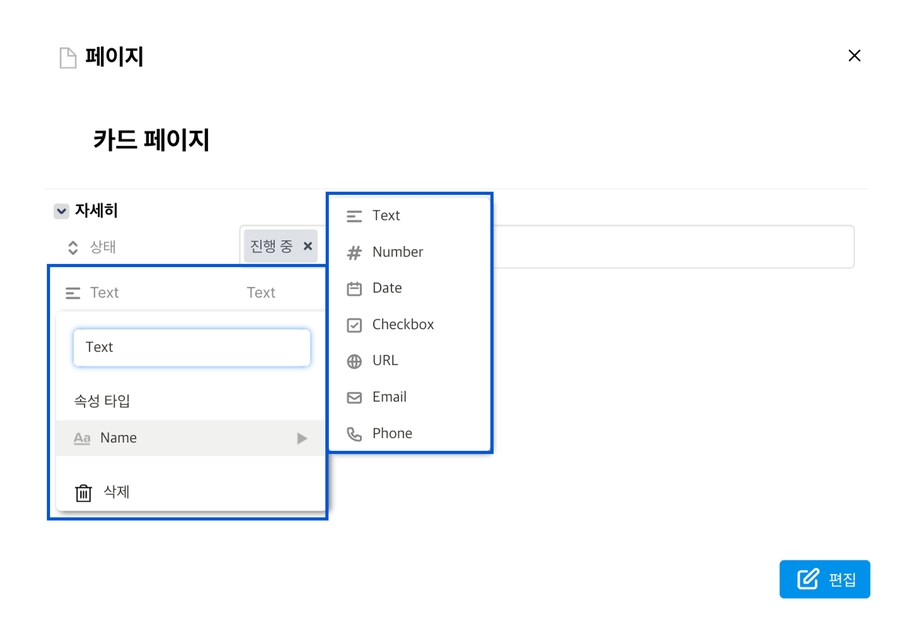Choose the Email property type
This screenshot has width=900, height=624.
[389, 397]
